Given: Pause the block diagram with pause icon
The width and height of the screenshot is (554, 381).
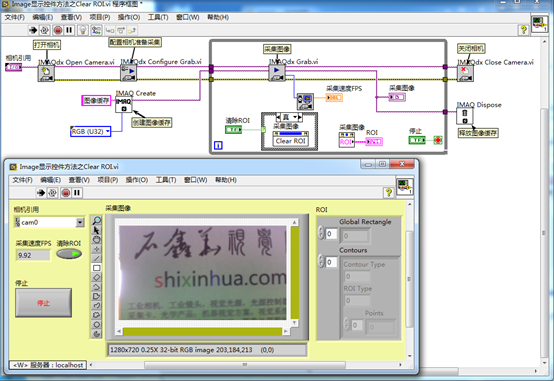Looking at the screenshot, I should (69, 30).
